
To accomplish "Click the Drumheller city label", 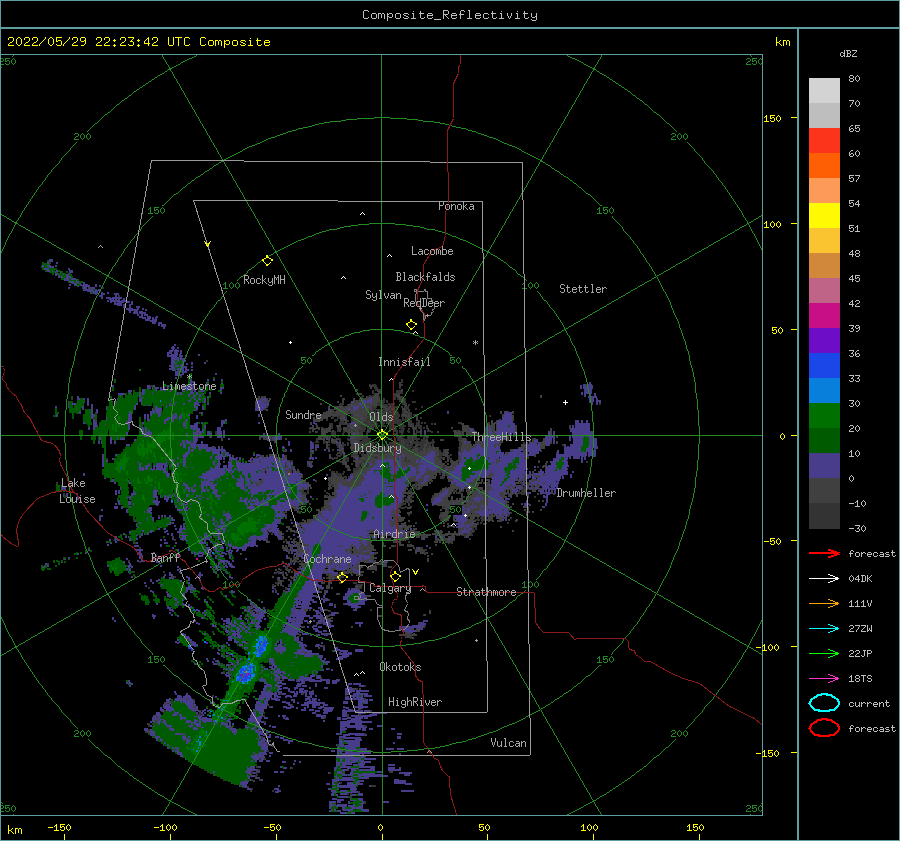I will [x=586, y=493].
